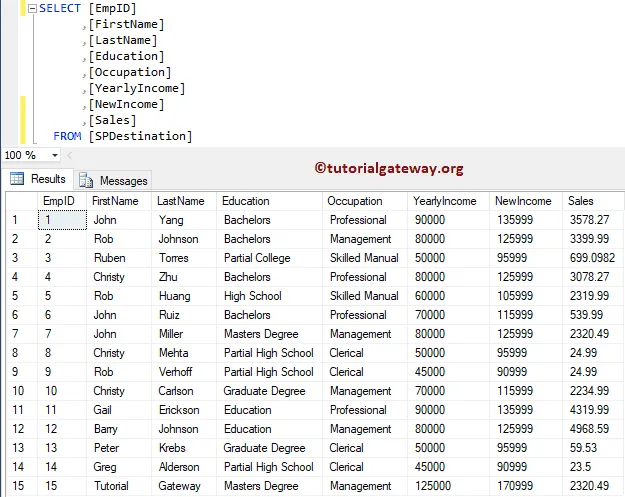Place cursor on [SPDestination] table name

140,136
